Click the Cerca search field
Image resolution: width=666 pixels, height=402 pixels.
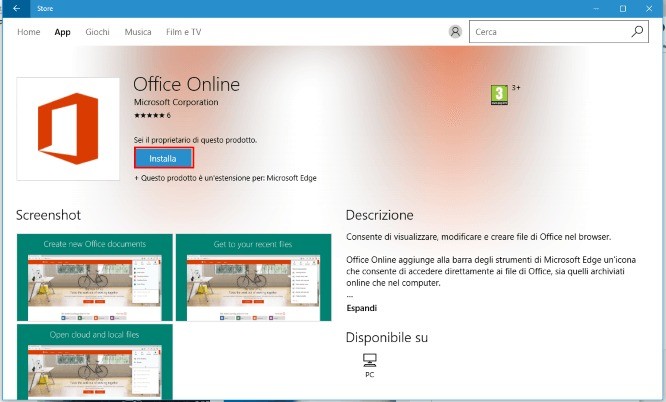(x=550, y=32)
